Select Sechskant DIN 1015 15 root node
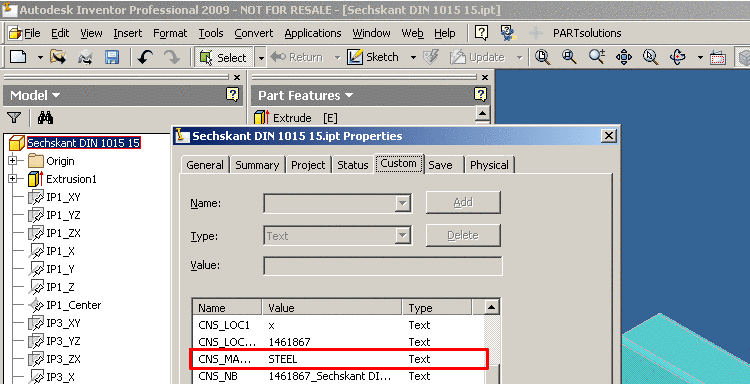 coord(84,143)
